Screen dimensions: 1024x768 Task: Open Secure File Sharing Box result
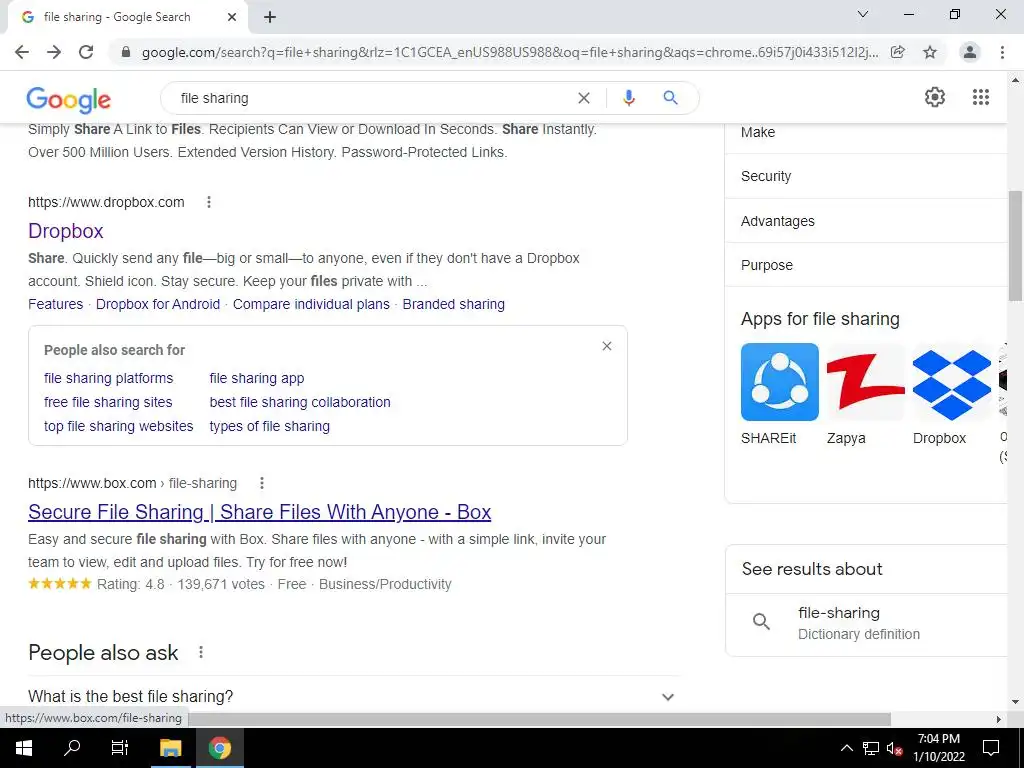pos(259,512)
